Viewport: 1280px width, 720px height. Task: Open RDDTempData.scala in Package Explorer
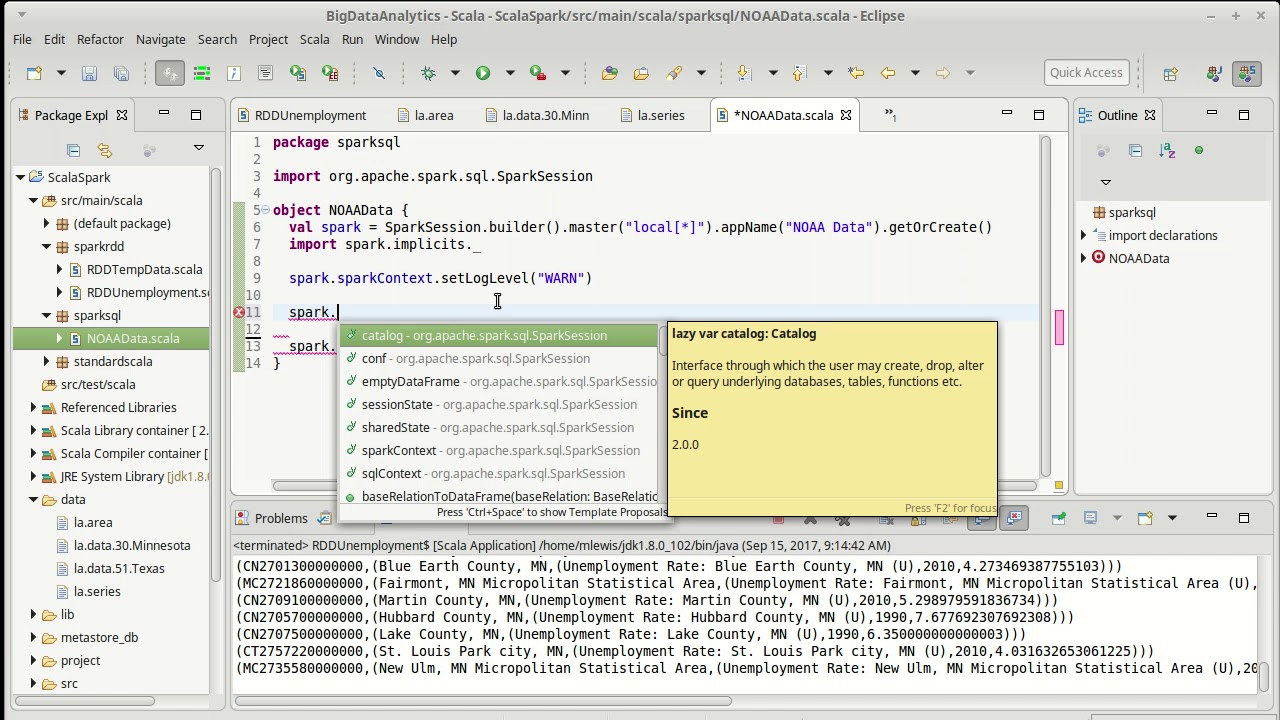click(x=144, y=270)
